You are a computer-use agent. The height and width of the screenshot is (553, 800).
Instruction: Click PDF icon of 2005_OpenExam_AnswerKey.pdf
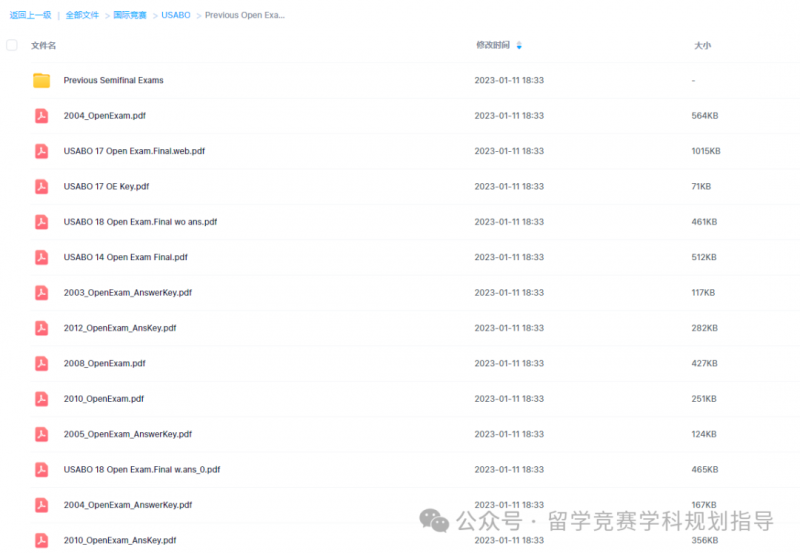pyautogui.click(x=41, y=434)
